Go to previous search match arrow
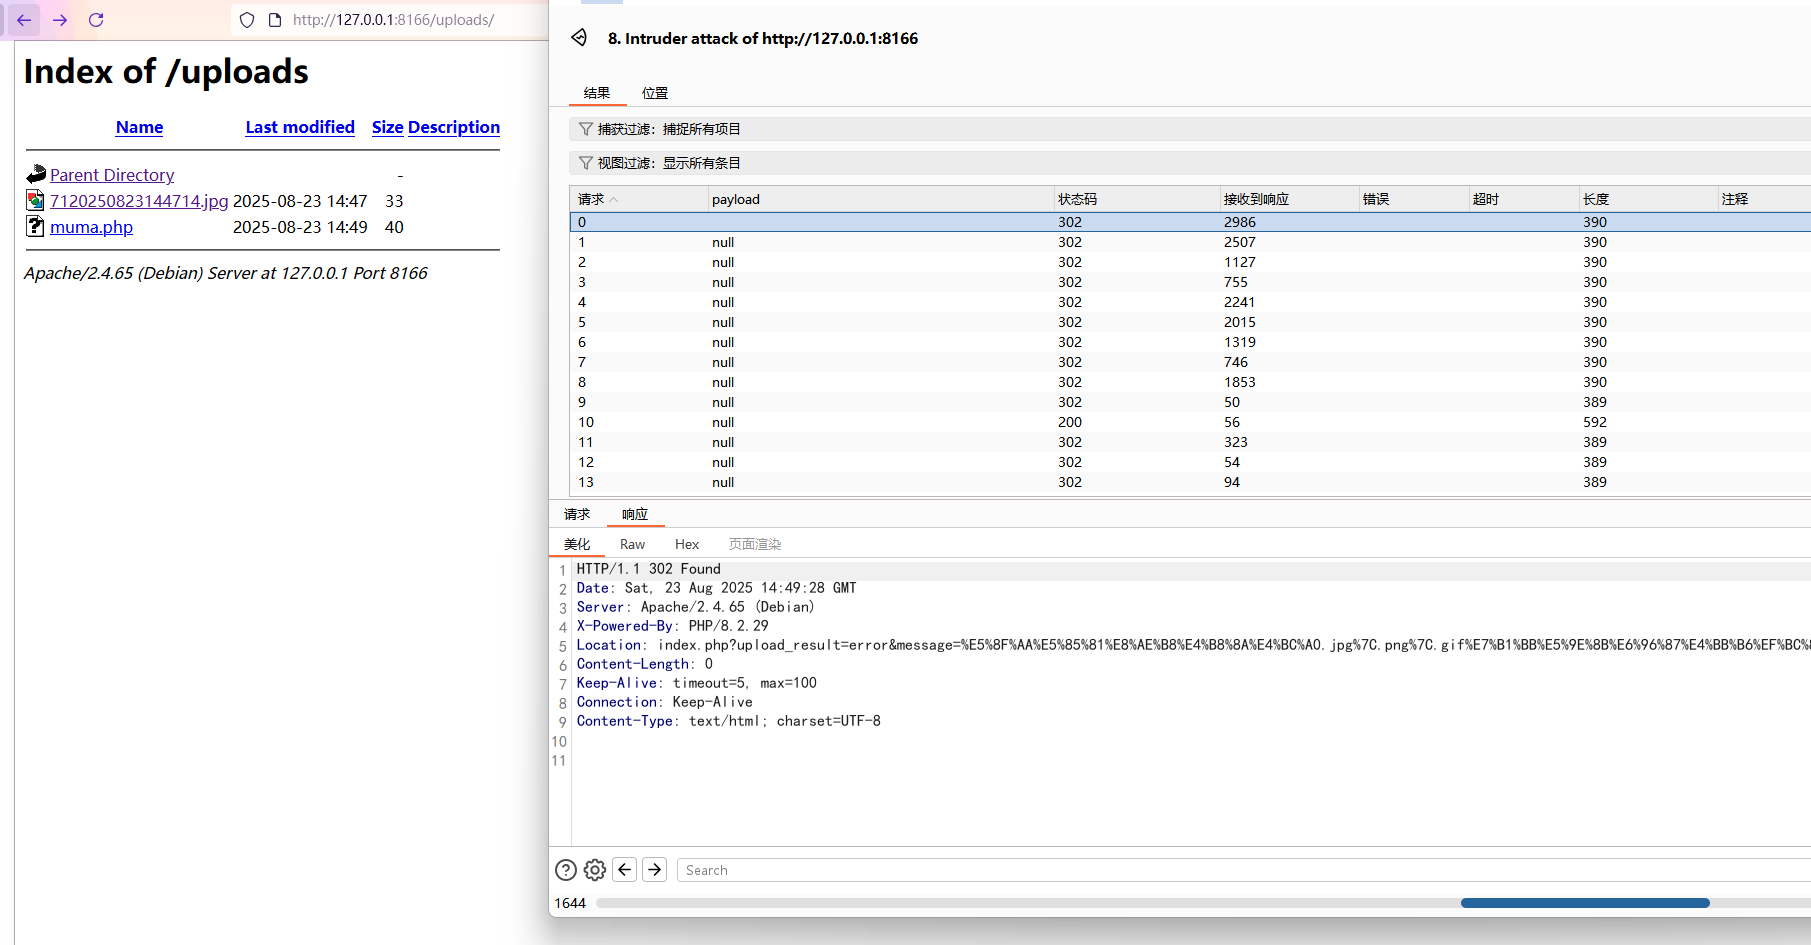Viewport: 1811px width, 945px height. tap(625, 870)
